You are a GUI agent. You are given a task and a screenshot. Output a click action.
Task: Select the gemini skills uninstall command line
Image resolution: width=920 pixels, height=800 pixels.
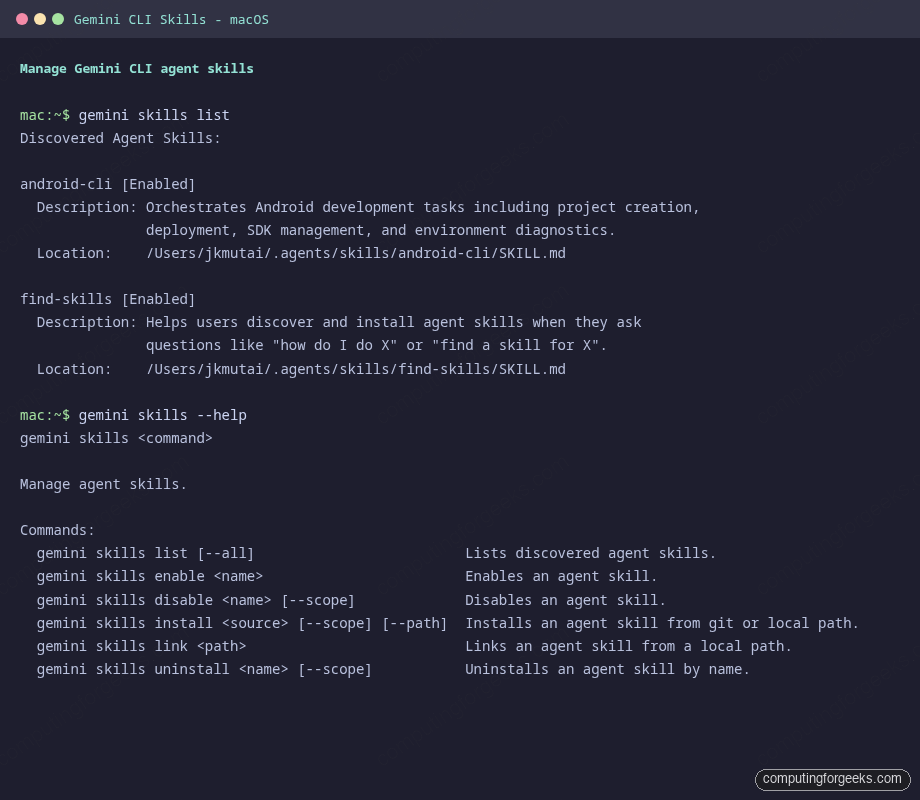point(204,669)
